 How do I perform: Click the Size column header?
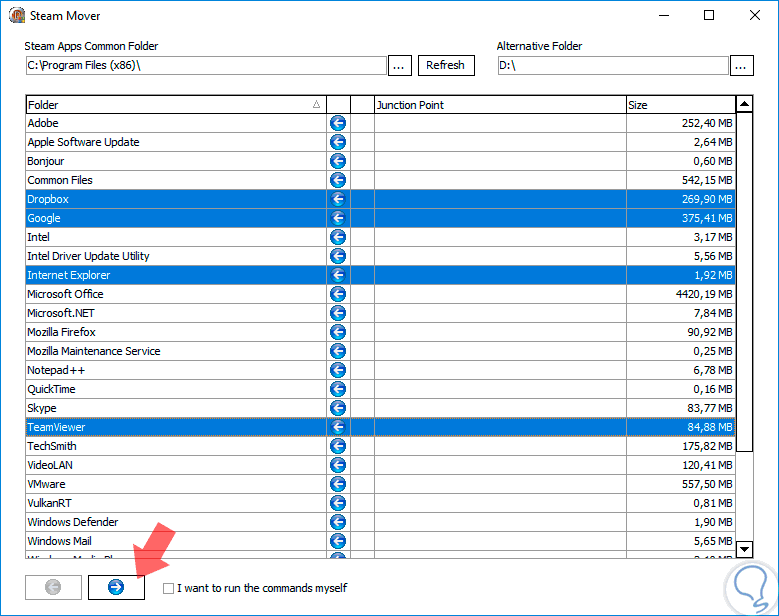click(x=681, y=105)
